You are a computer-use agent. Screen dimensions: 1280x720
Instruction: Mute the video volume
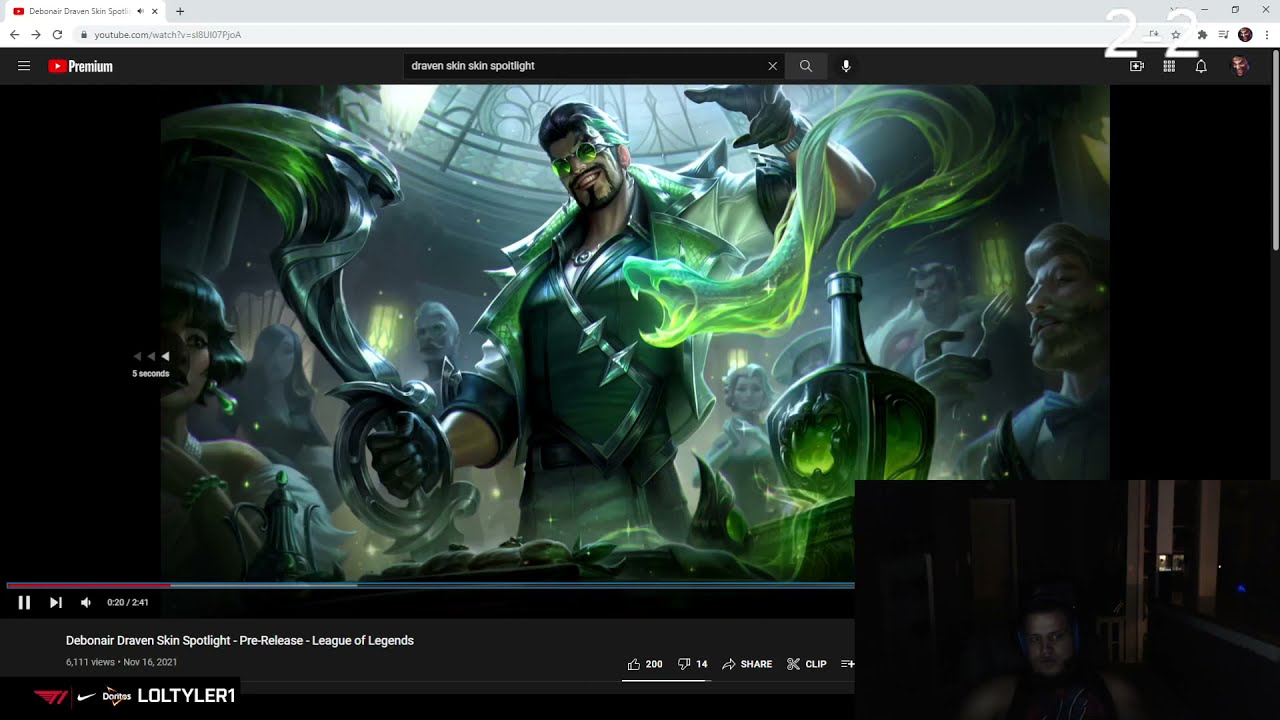tap(86, 602)
